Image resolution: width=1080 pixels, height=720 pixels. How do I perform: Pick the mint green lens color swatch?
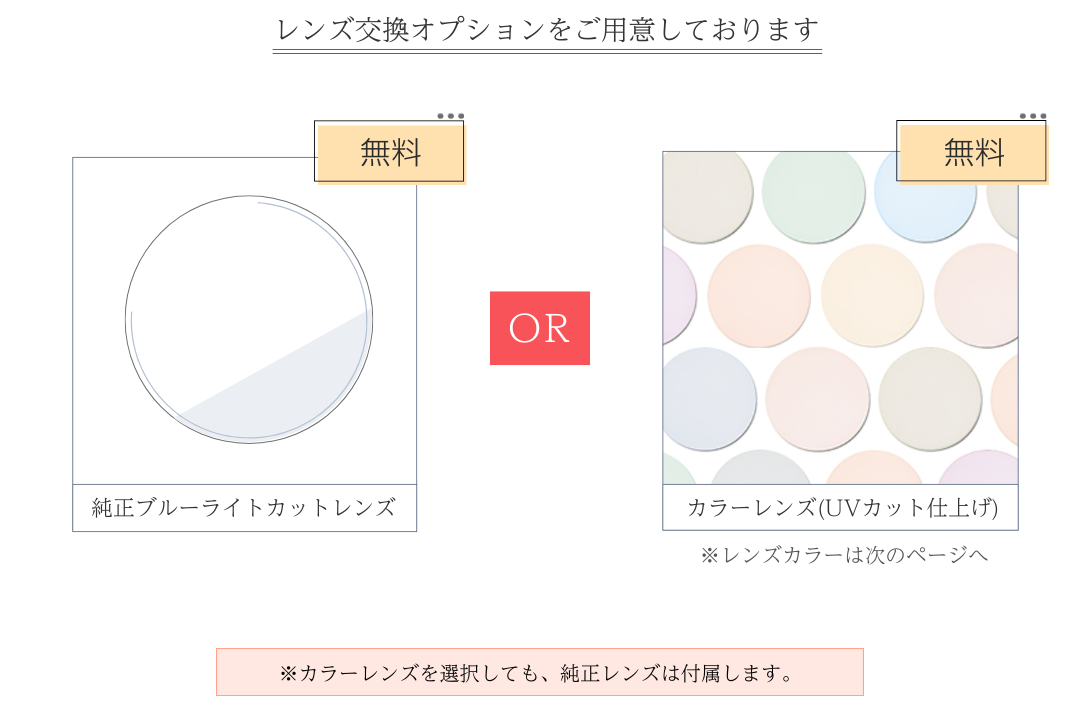813,194
